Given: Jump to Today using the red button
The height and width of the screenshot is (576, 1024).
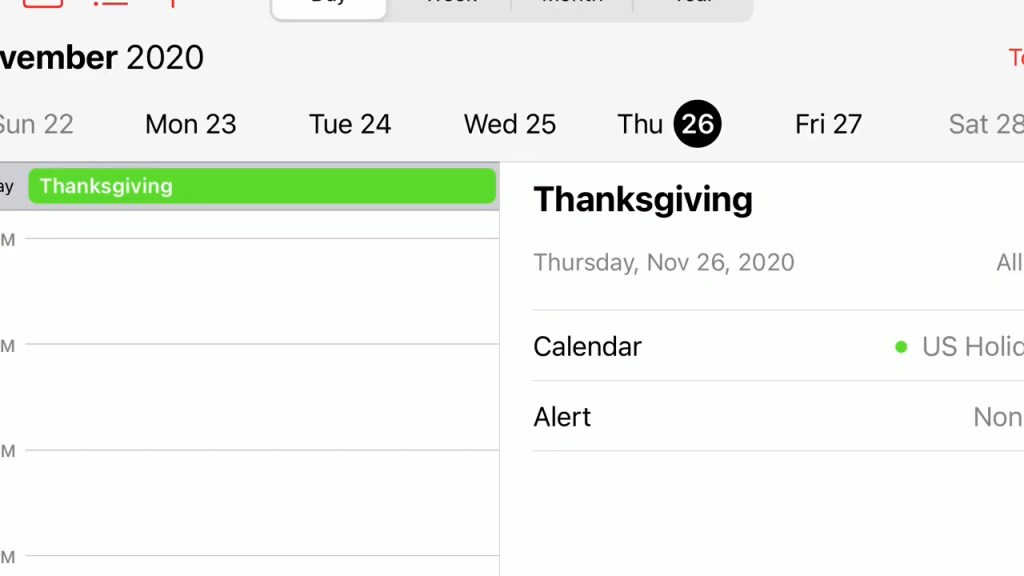Looking at the screenshot, I should 1015,58.
